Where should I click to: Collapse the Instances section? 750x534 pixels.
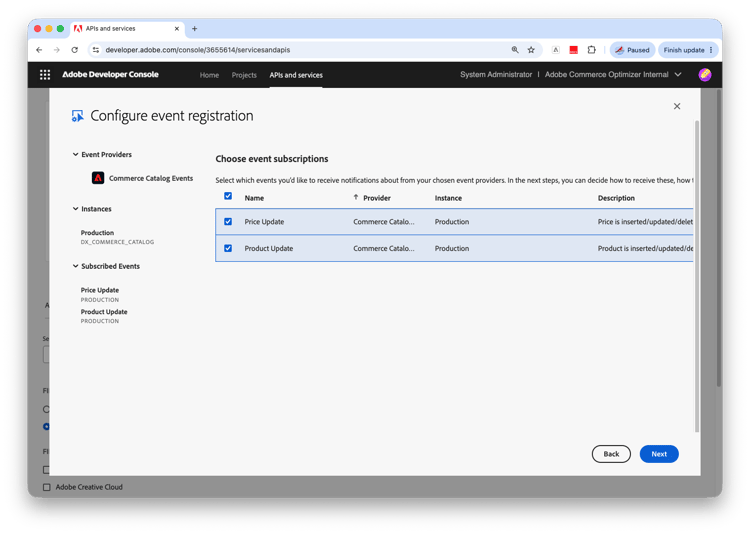point(75,209)
